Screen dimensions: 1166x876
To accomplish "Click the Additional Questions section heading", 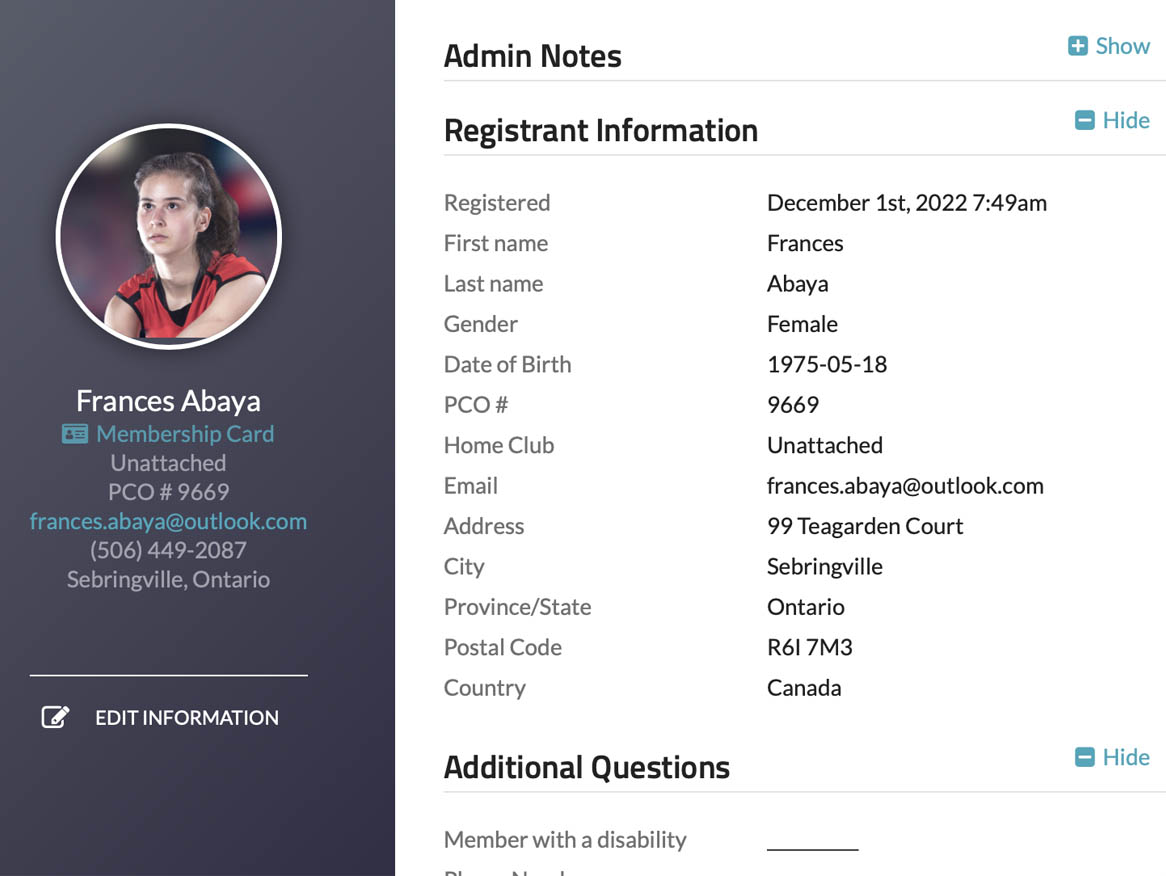I will tap(586, 767).
